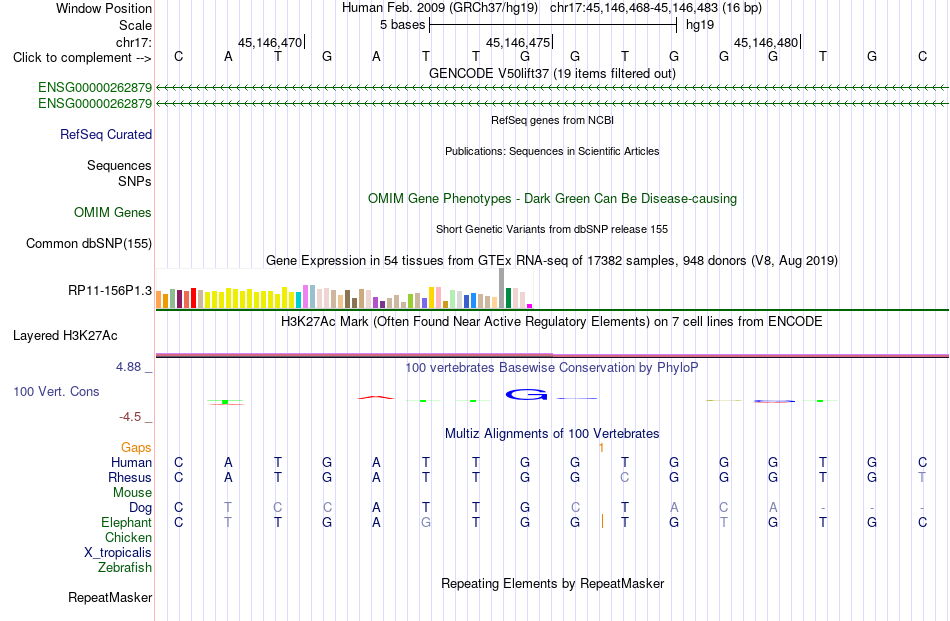Click the PhyloP Basewise Conservation title
The height and width of the screenshot is (621, 950).
(x=552, y=368)
